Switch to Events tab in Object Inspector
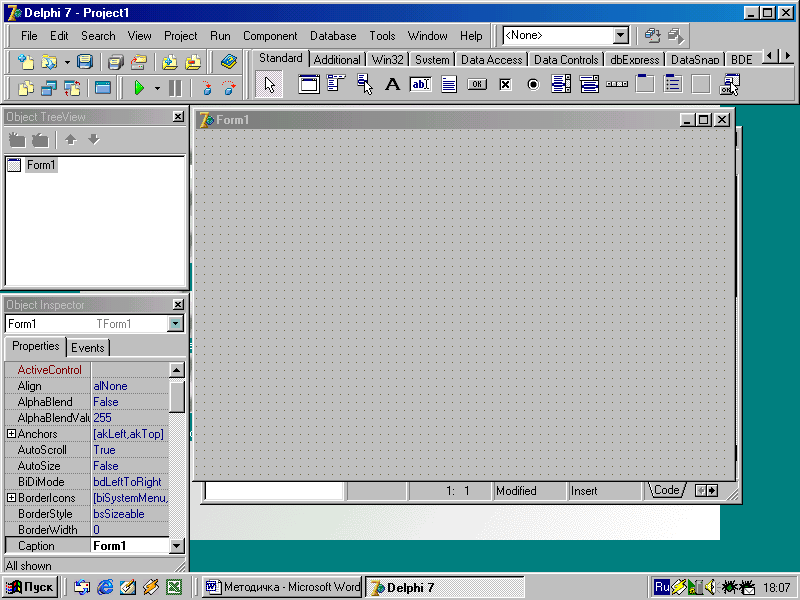The width and height of the screenshot is (800, 600). tap(88, 348)
